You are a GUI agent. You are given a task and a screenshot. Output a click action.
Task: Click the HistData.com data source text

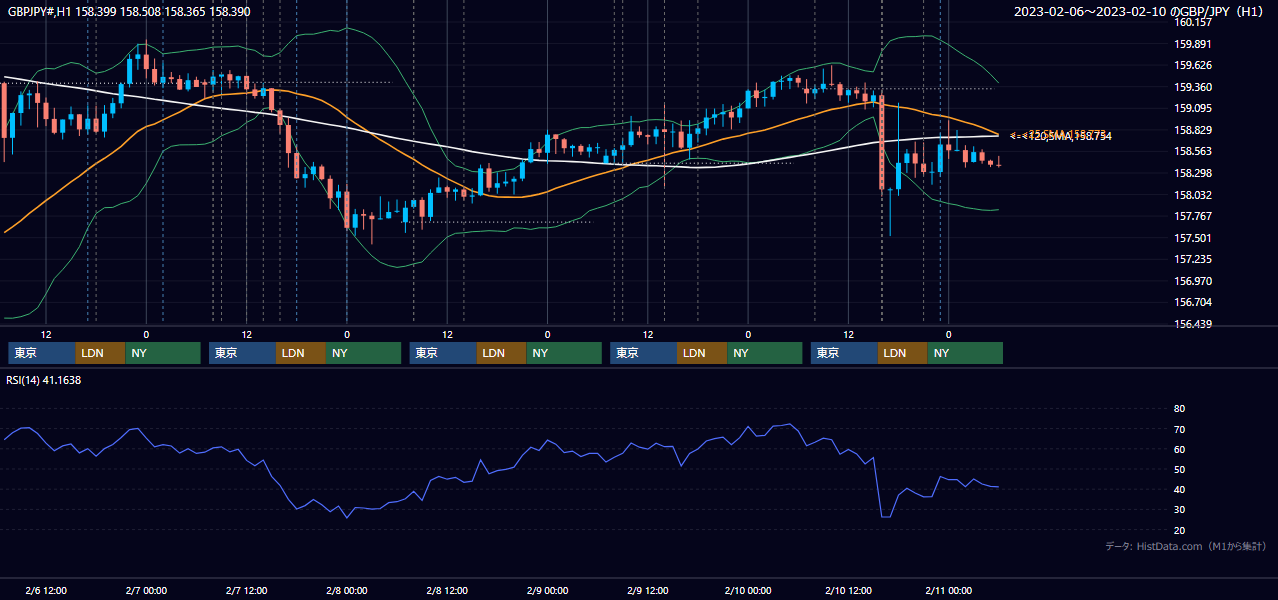click(1186, 546)
